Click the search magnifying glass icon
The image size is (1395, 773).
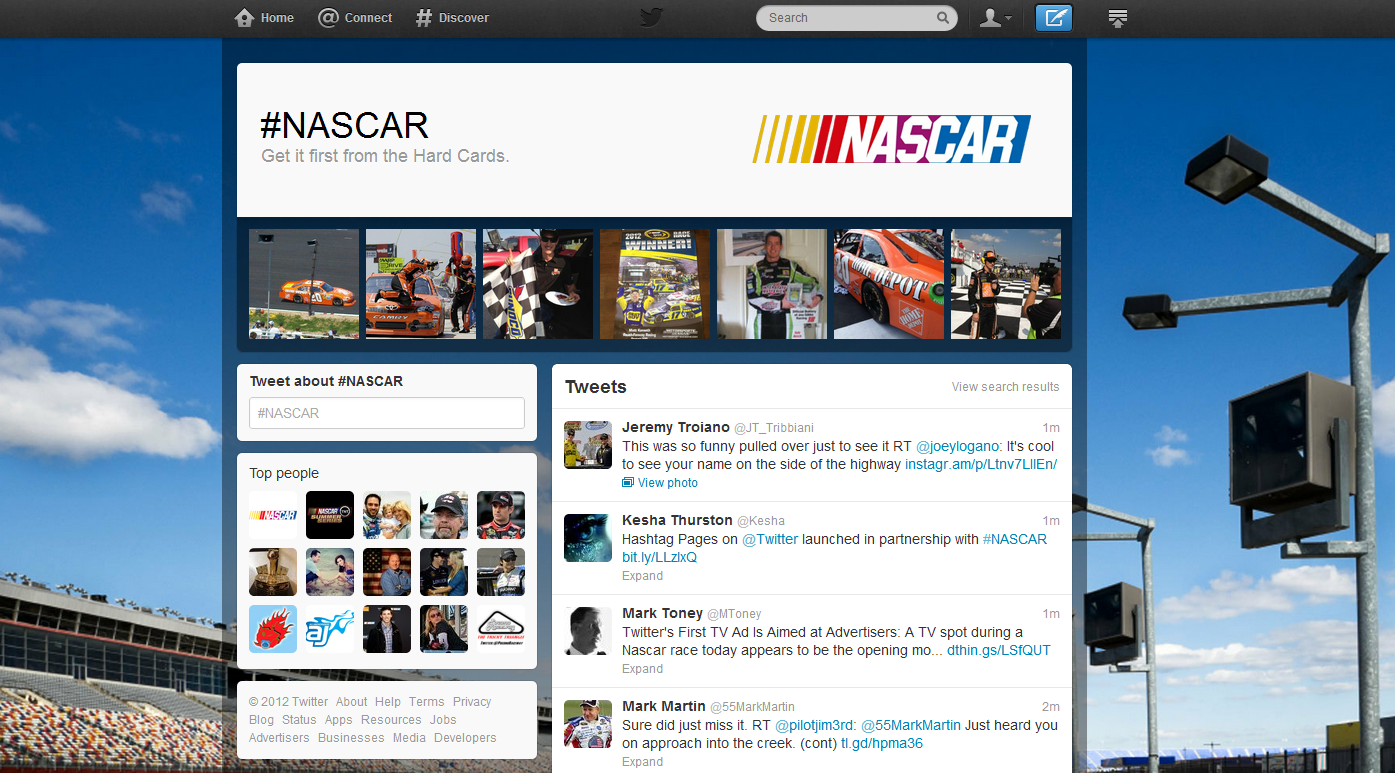coord(942,18)
